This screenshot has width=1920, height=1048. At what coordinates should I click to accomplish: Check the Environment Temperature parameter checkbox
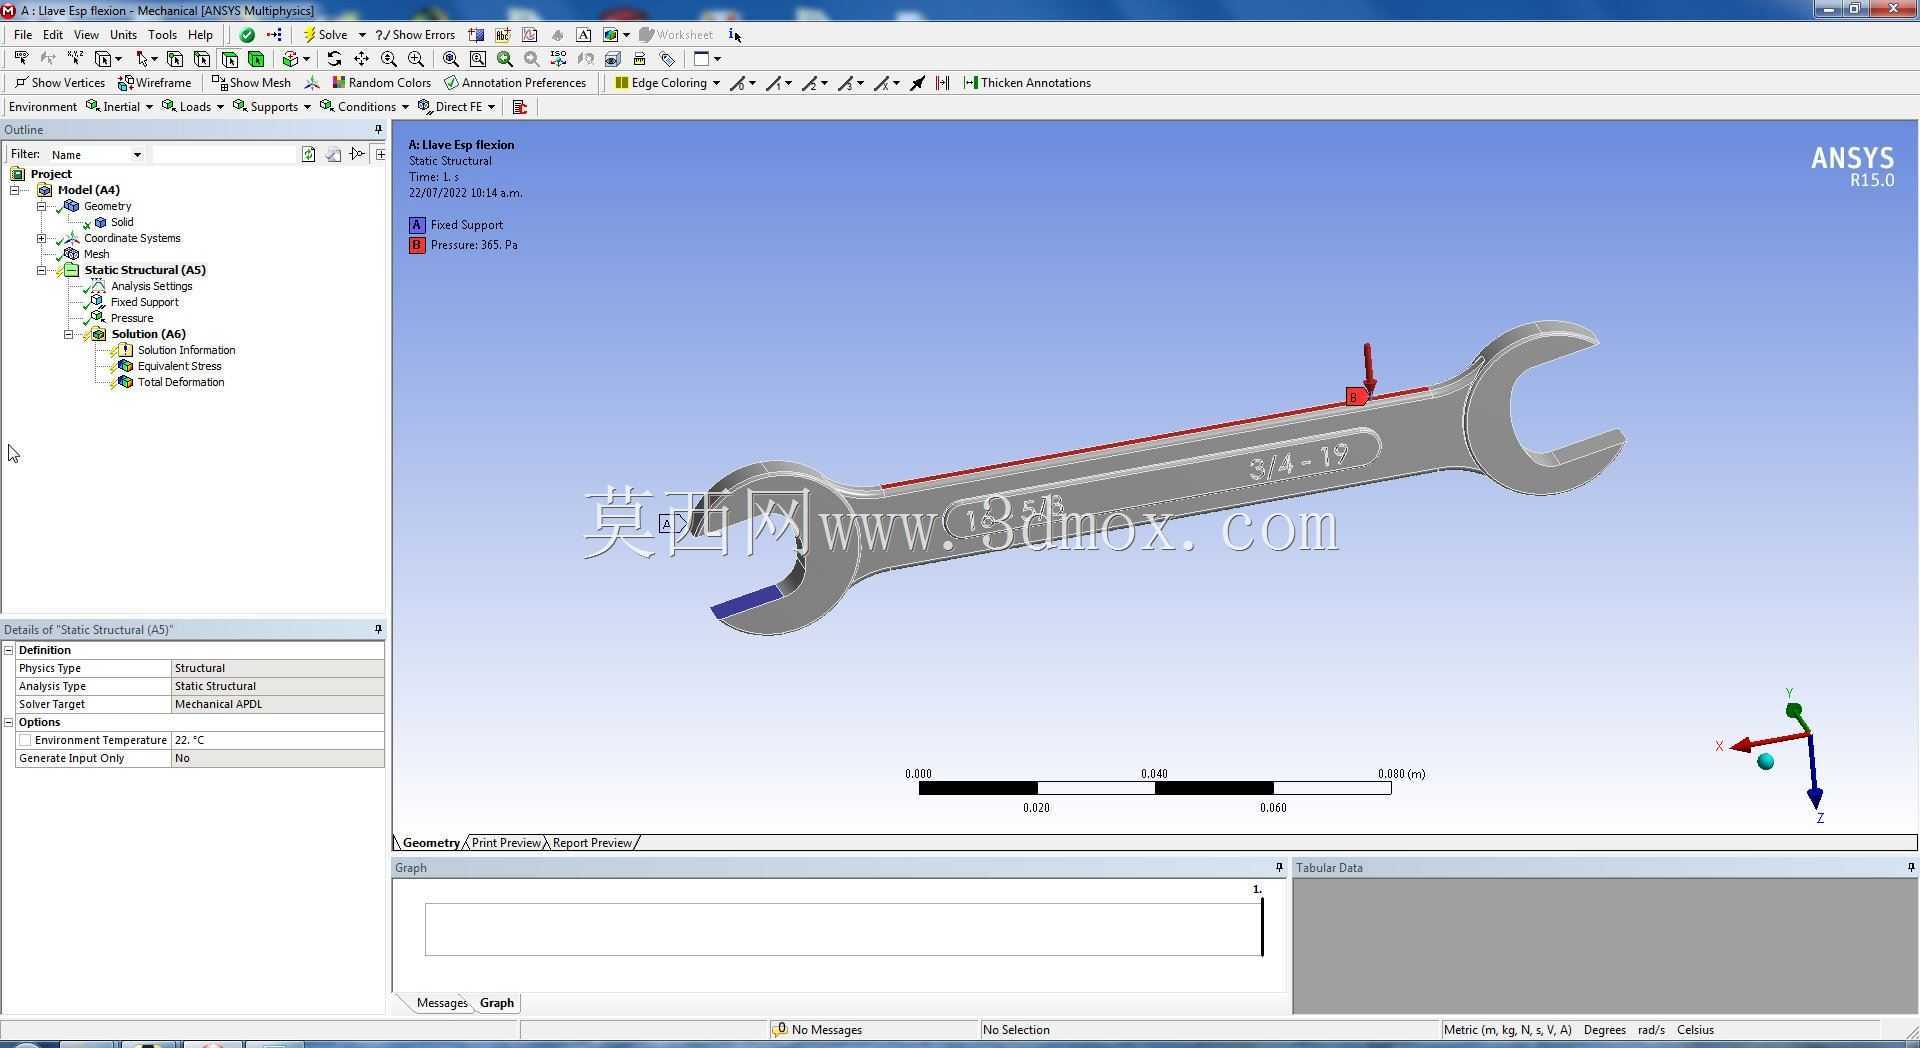click(x=25, y=741)
